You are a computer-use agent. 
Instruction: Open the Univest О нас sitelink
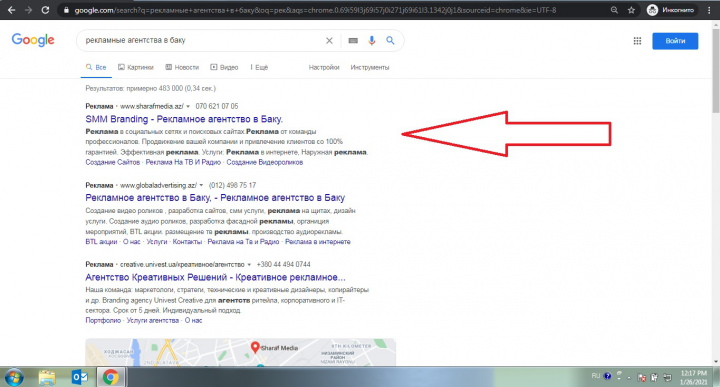click(193, 320)
